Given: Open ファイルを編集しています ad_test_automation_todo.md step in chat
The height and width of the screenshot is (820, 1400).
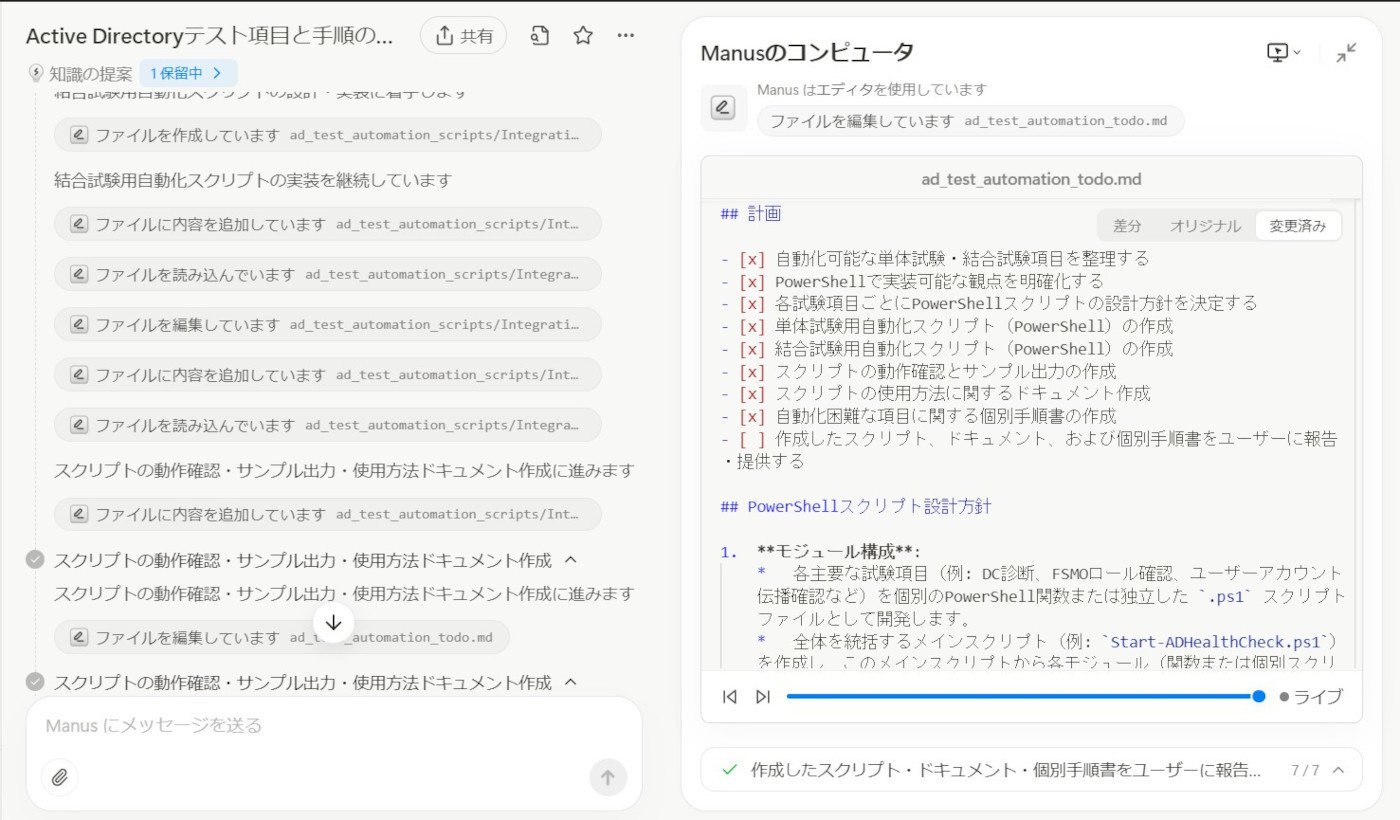Looking at the screenshot, I should tap(282, 637).
